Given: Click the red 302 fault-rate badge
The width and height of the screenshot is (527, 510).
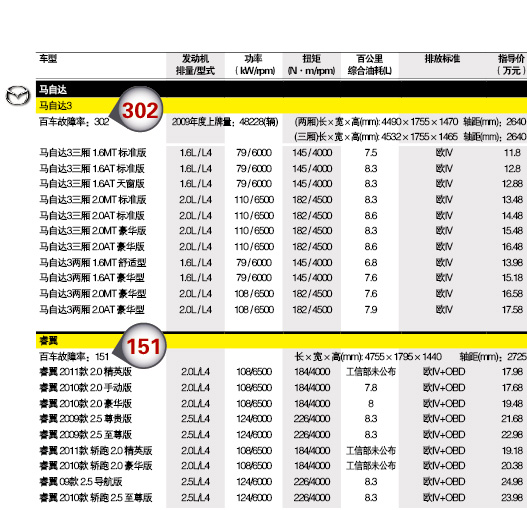Looking at the screenshot, I should 140,110.
